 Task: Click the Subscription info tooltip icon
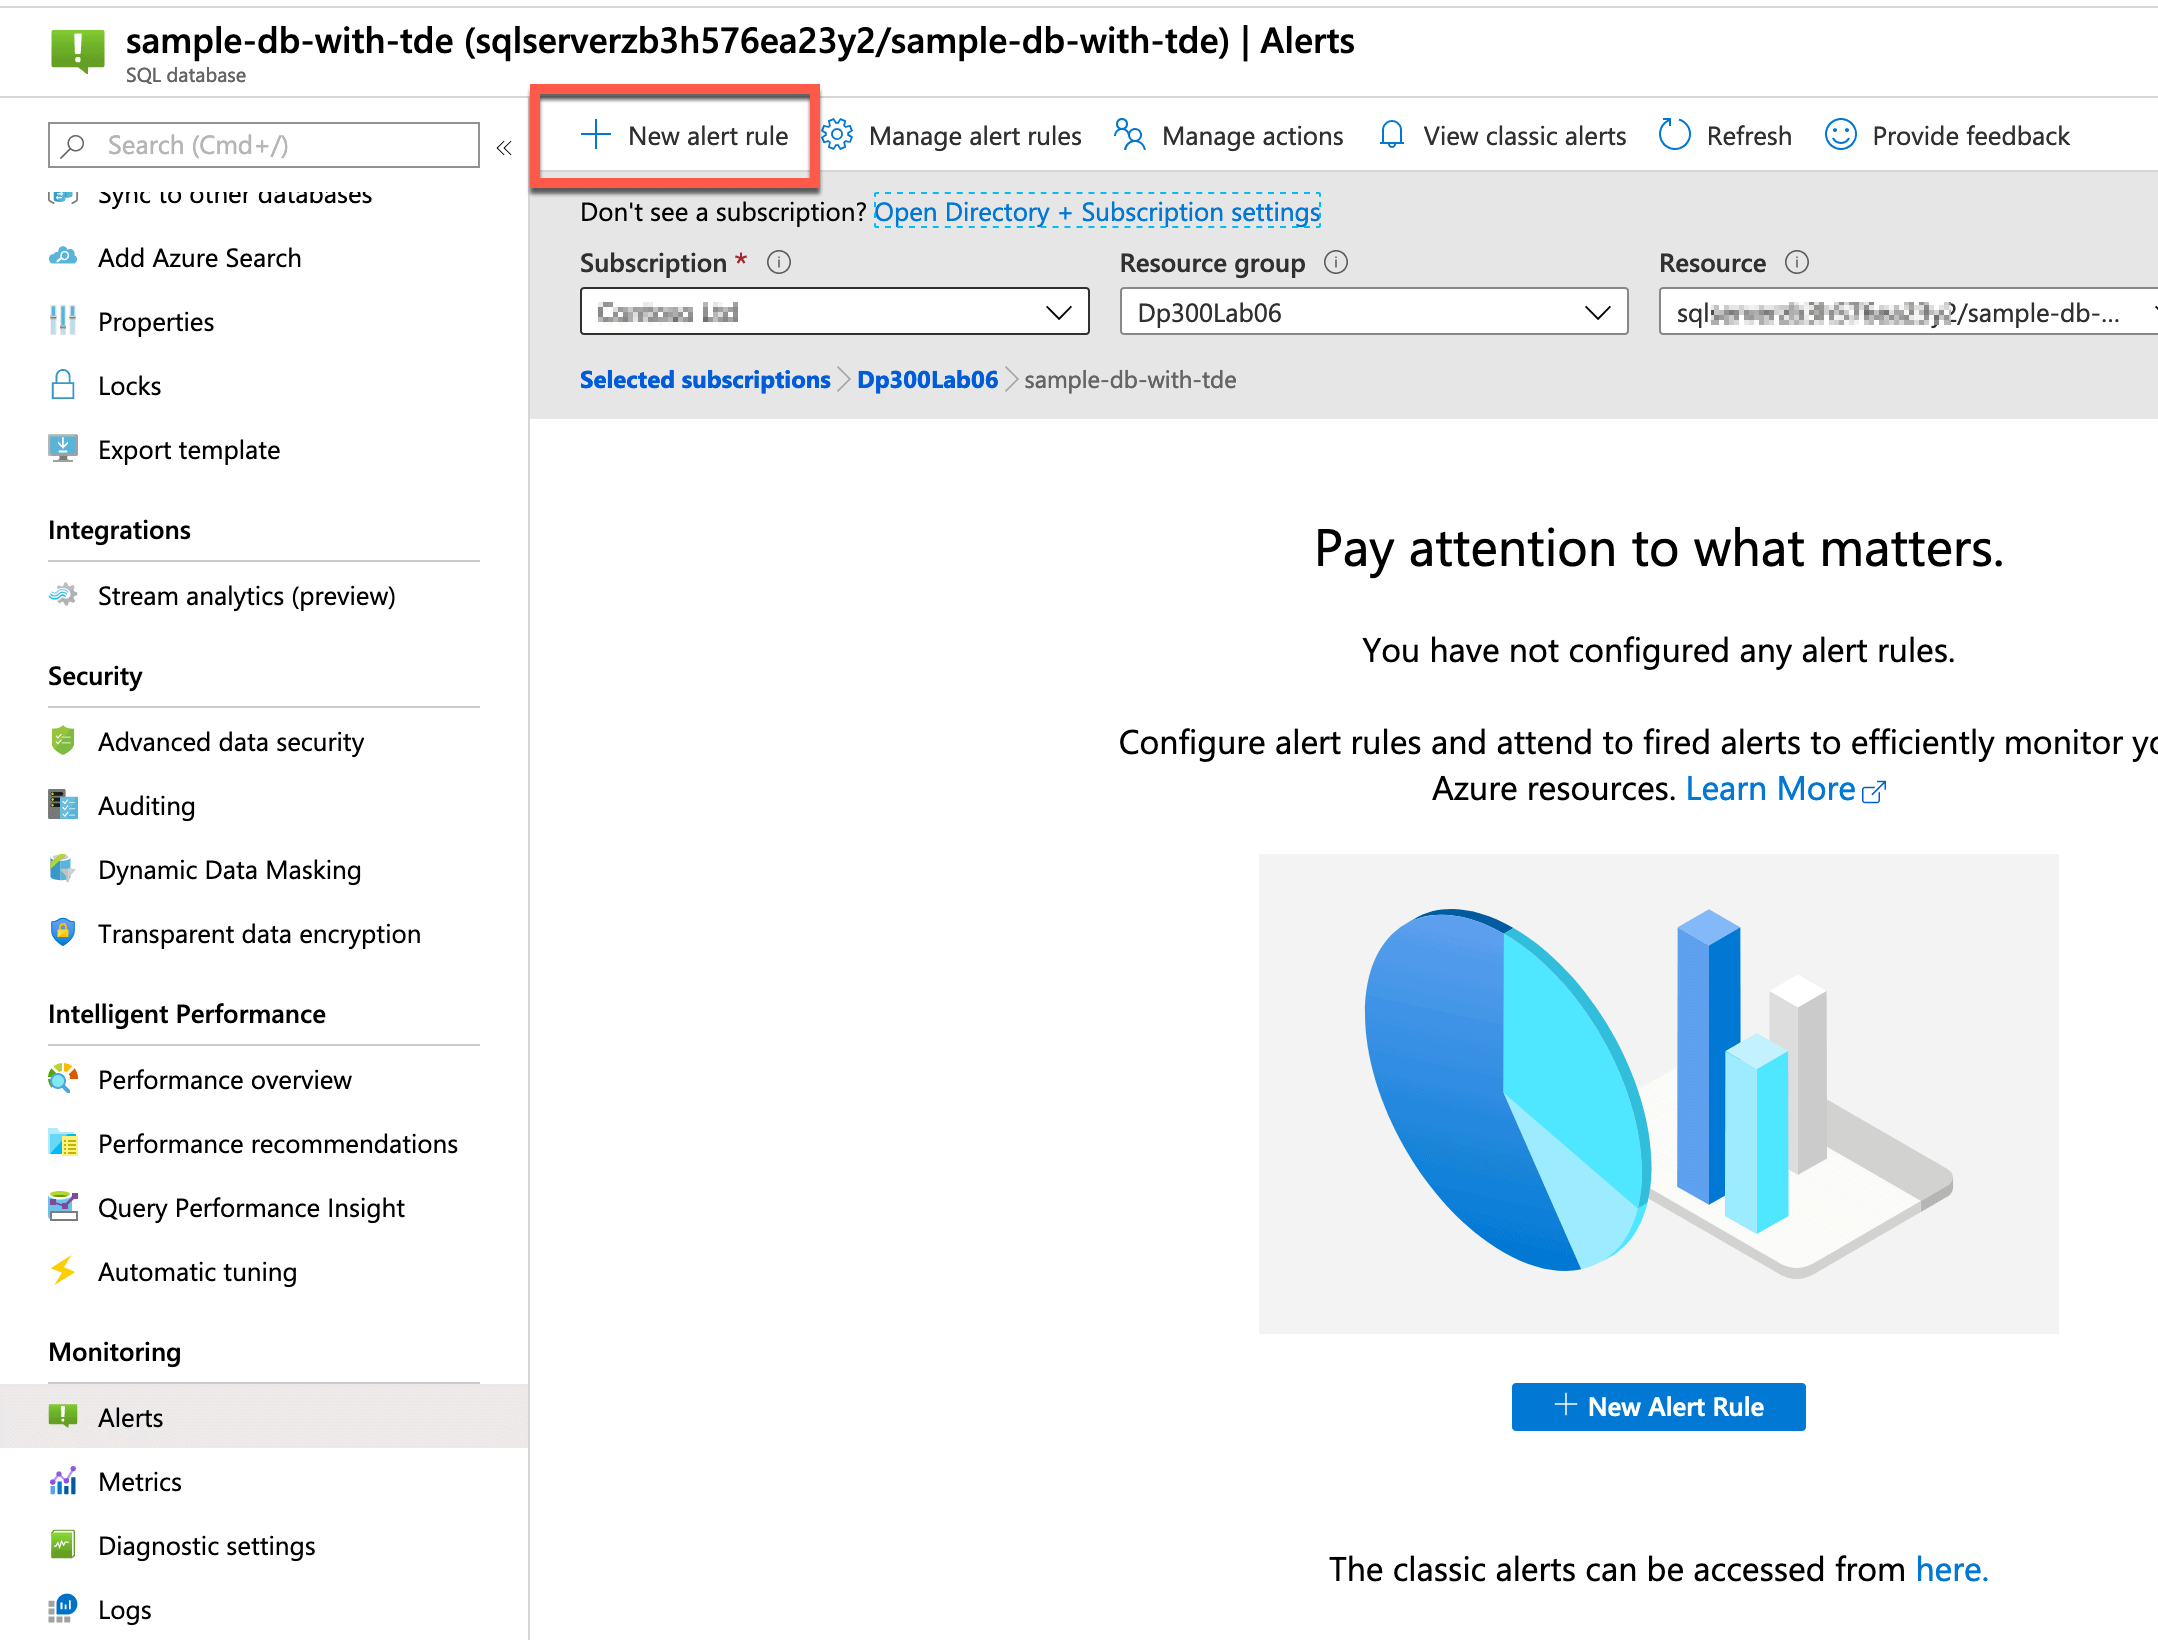pos(779,262)
